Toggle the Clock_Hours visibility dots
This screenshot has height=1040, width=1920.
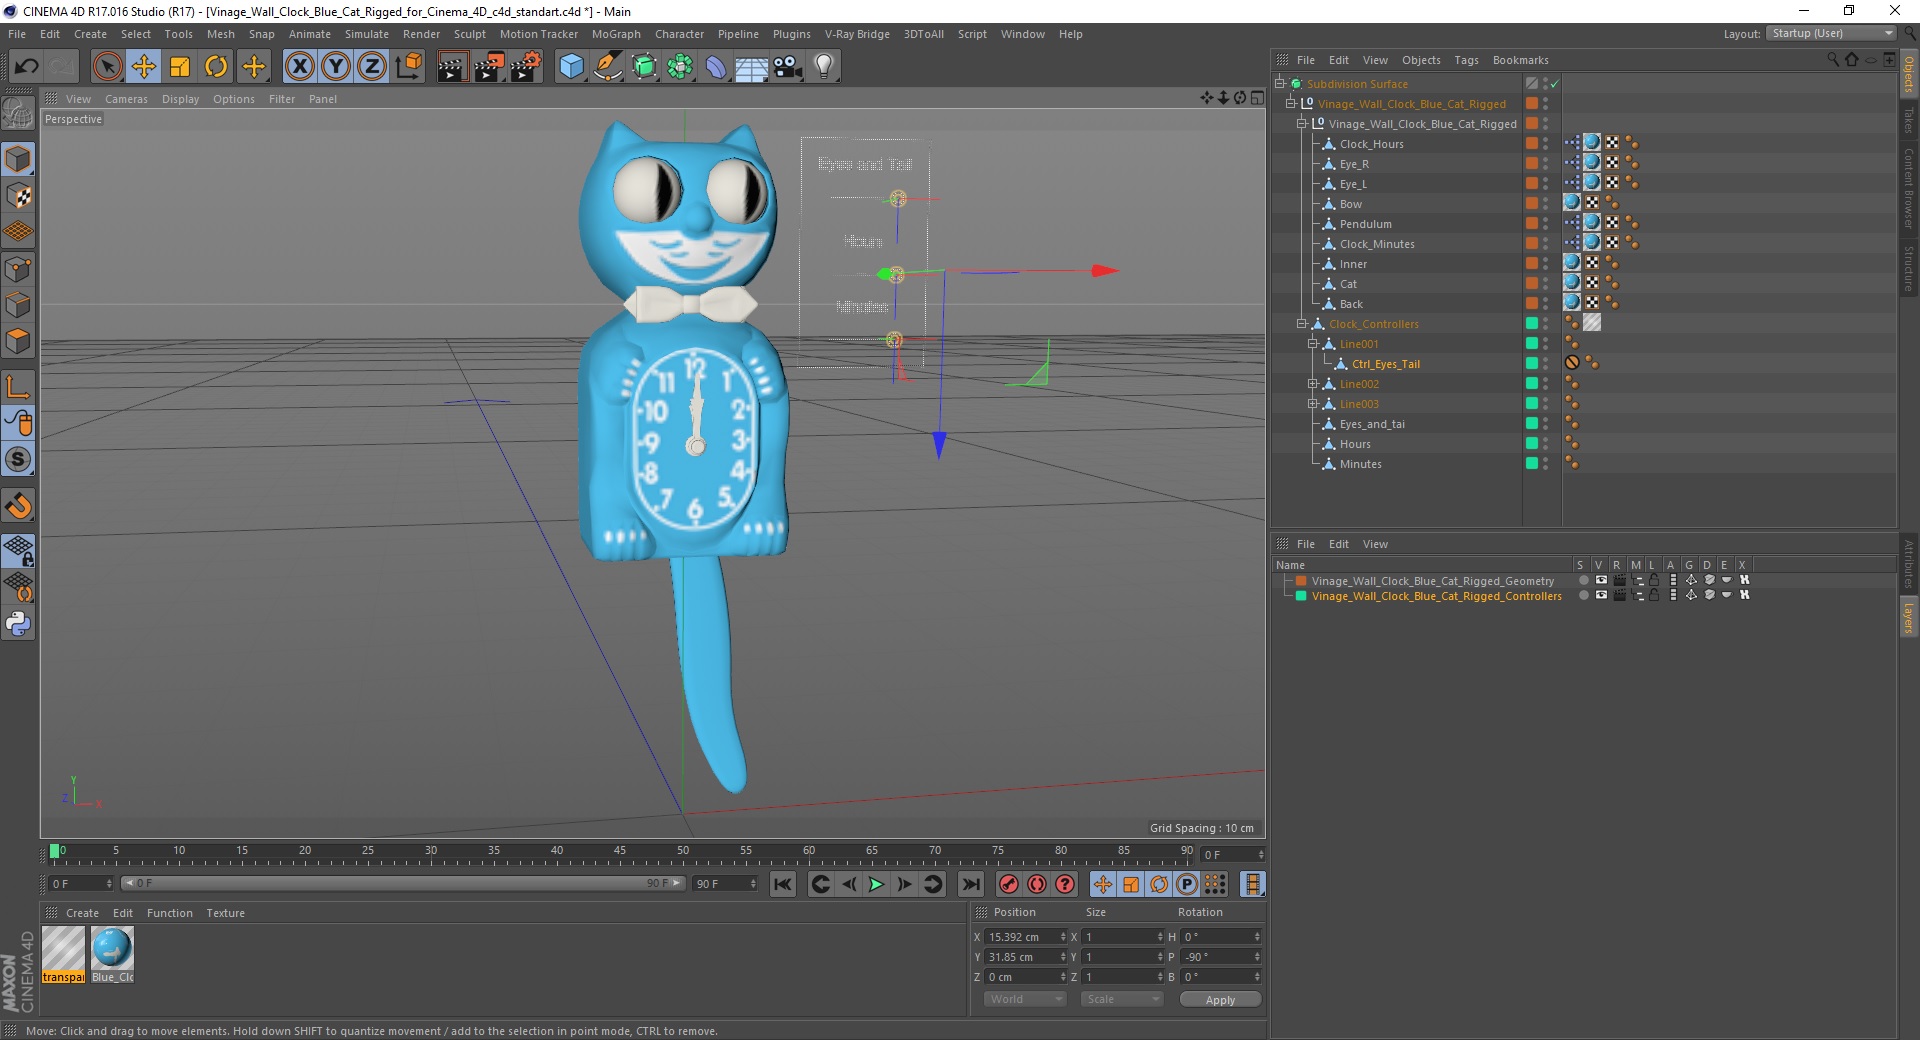[x=1545, y=143]
